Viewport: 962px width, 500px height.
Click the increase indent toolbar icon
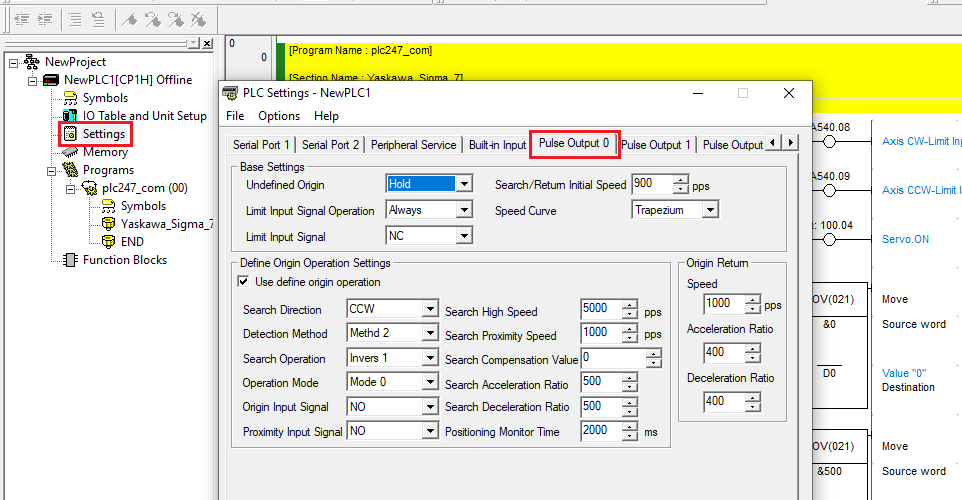[45, 20]
